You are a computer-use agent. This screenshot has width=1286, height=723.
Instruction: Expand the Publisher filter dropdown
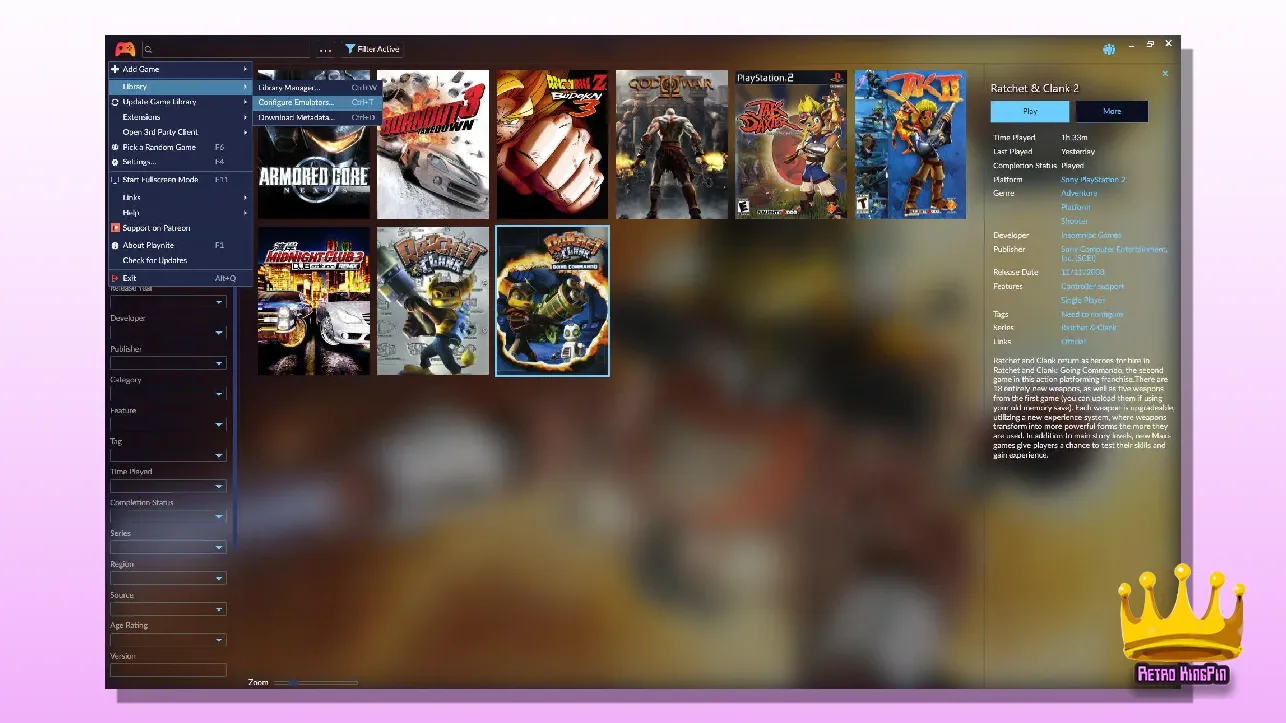[x=168, y=363]
